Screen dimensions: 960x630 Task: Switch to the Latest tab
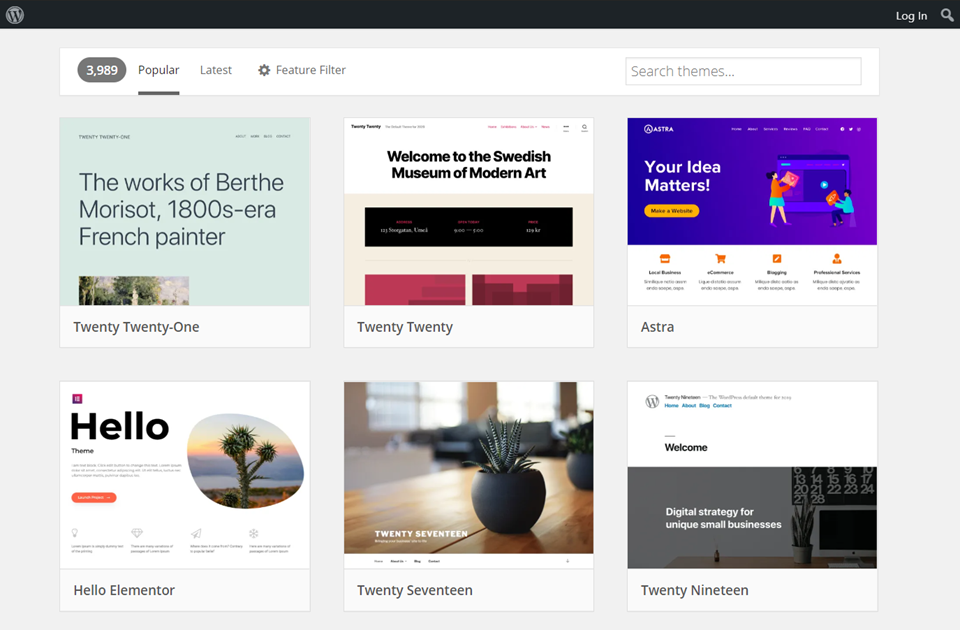pos(215,70)
